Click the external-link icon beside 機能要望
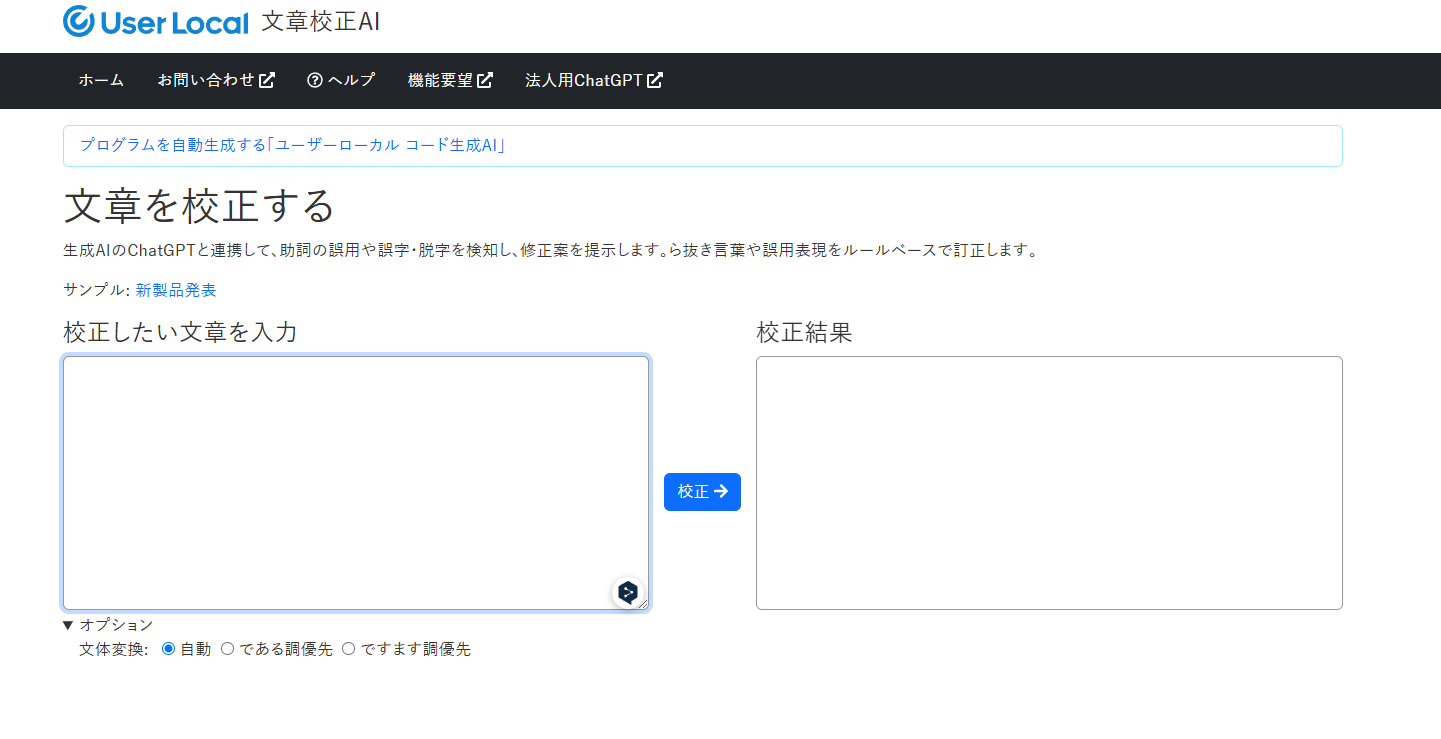The height and width of the screenshot is (739, 1441). pos(486,80)
